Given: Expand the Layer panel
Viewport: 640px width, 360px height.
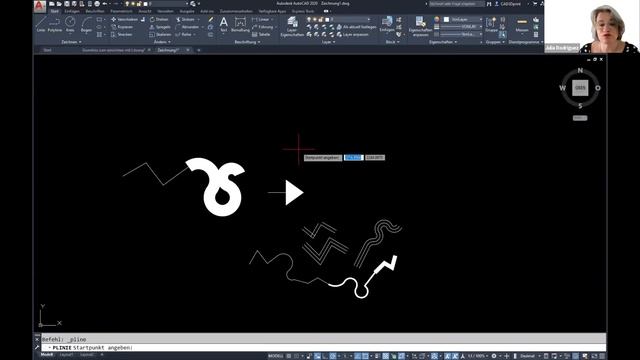Looking at the screenshot, I should [329, 42].
